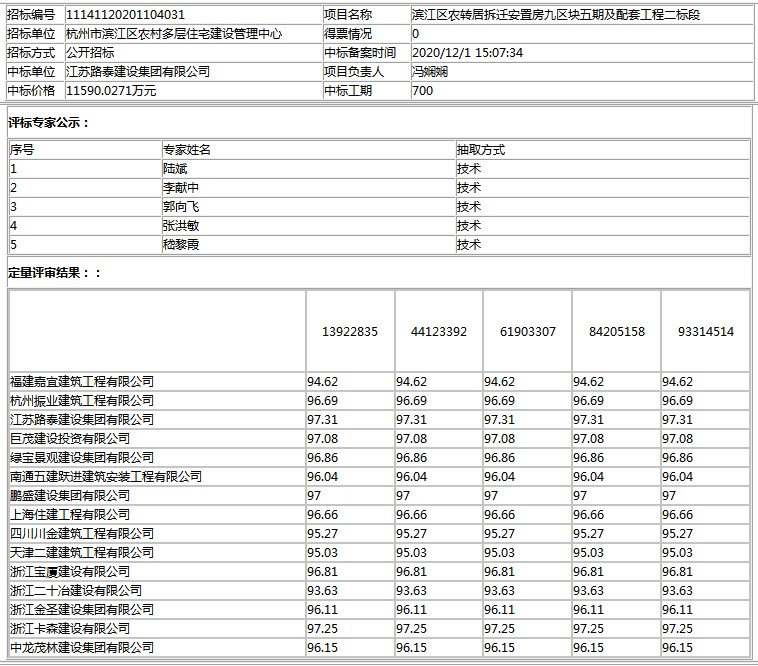Viewport: 758px width, 666px height.
Task: Select project name 滨江区农转居拆迁安置房九区块五期及配套工程二标段
Action: coord(556,14)
